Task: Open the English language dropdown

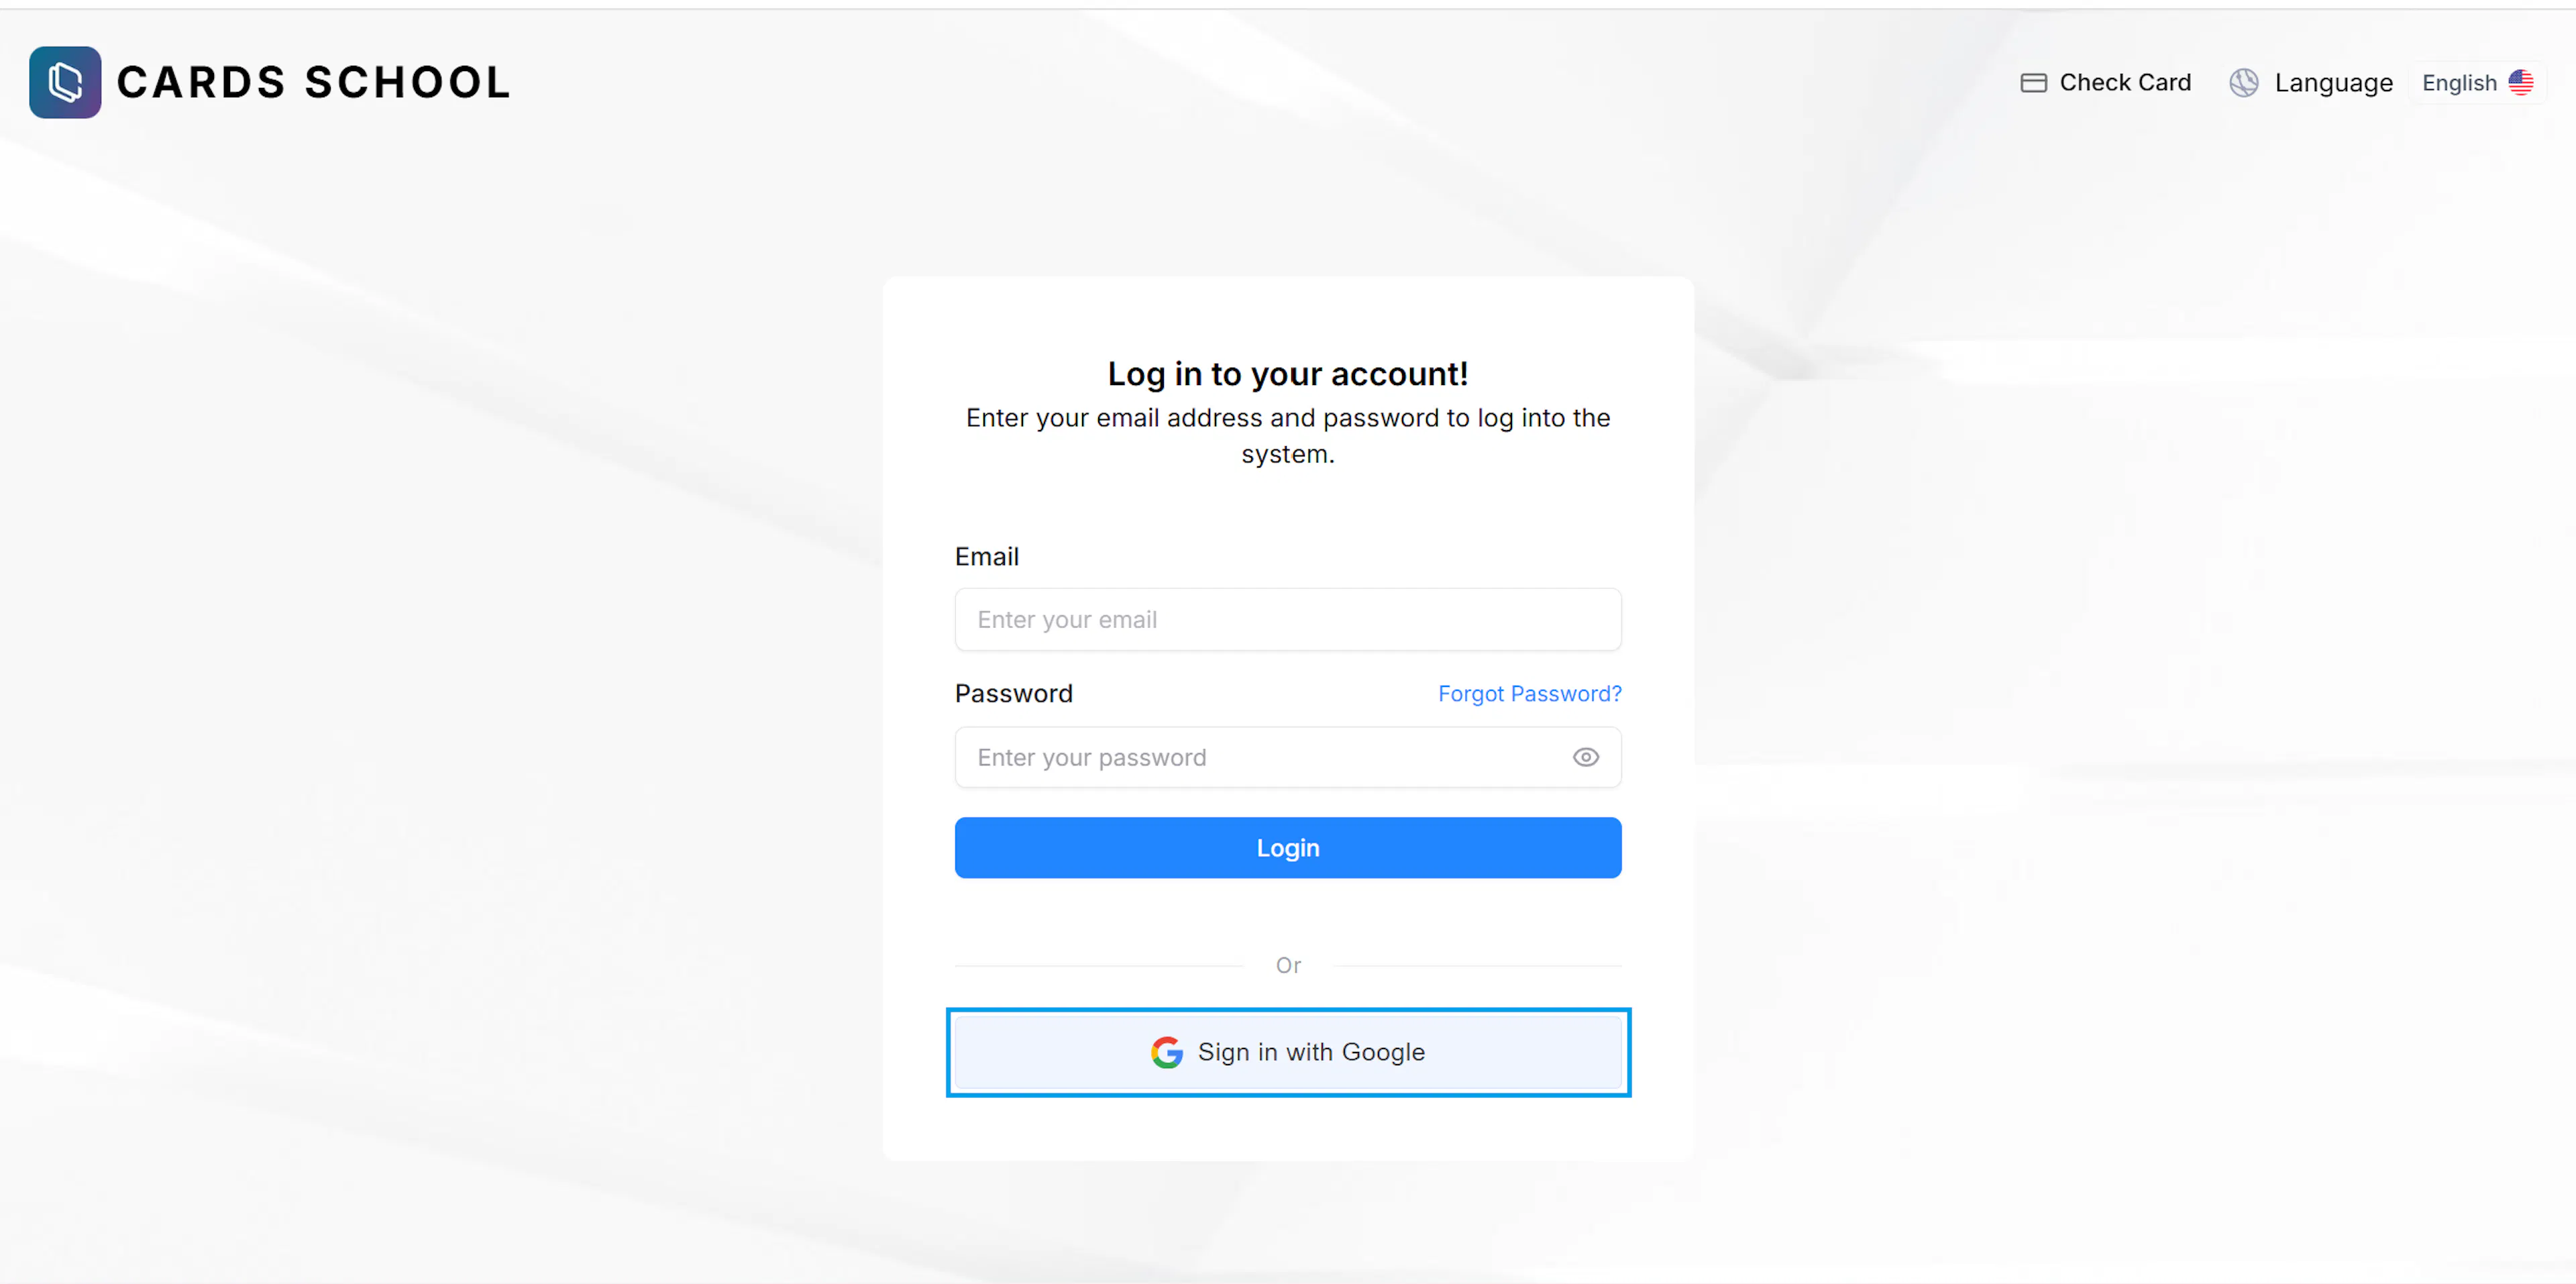Action: tap(2477, 83)
